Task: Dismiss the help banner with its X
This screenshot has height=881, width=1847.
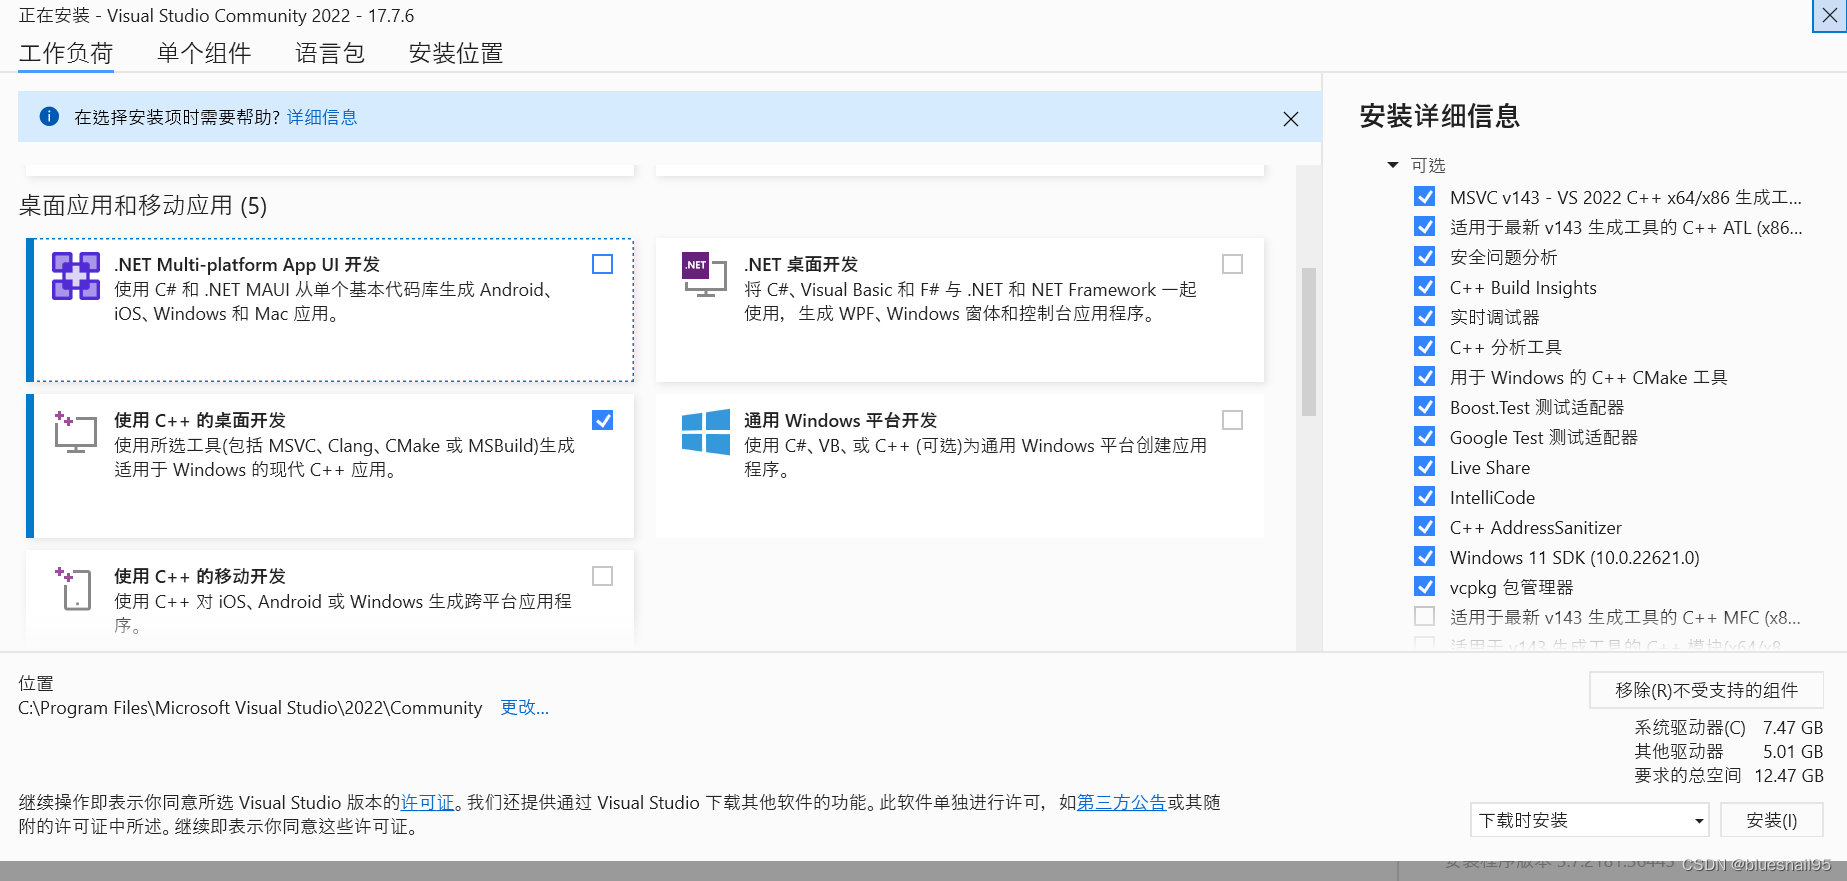Action: [1291, 119]
